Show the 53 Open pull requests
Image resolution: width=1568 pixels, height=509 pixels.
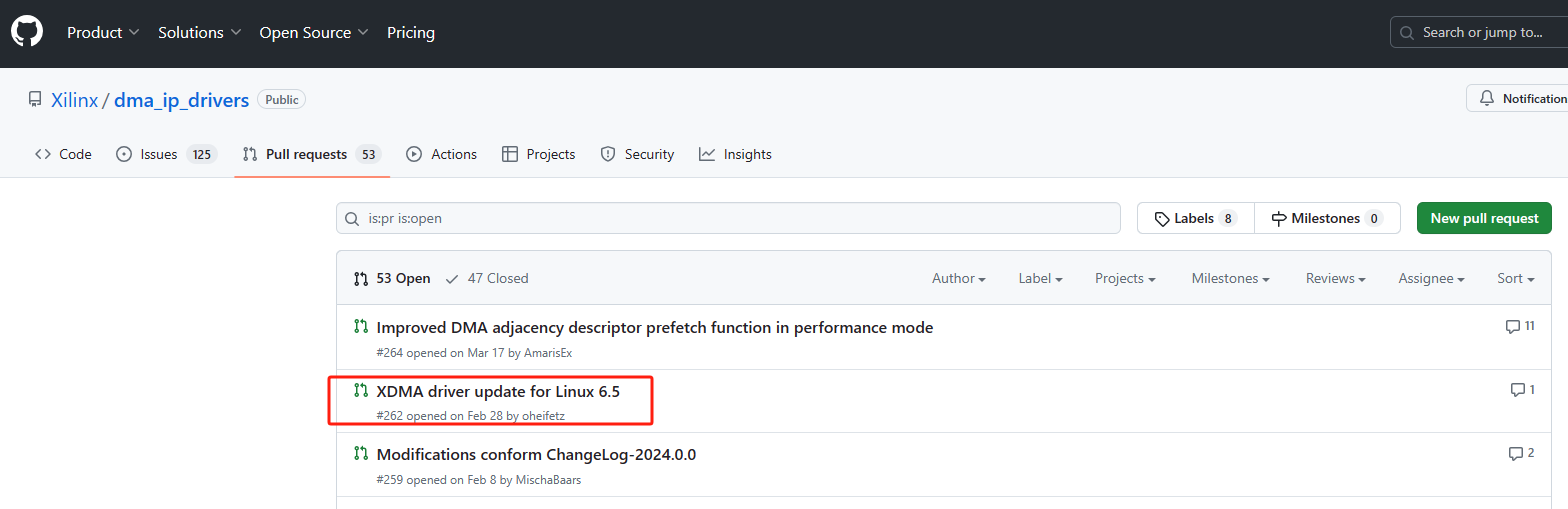point(392,278)
